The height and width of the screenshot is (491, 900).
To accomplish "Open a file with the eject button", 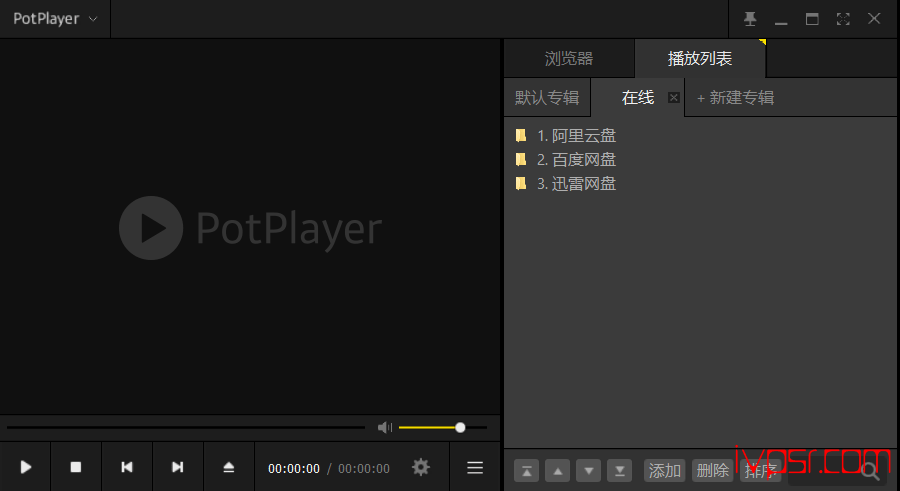I will point(228,467).
